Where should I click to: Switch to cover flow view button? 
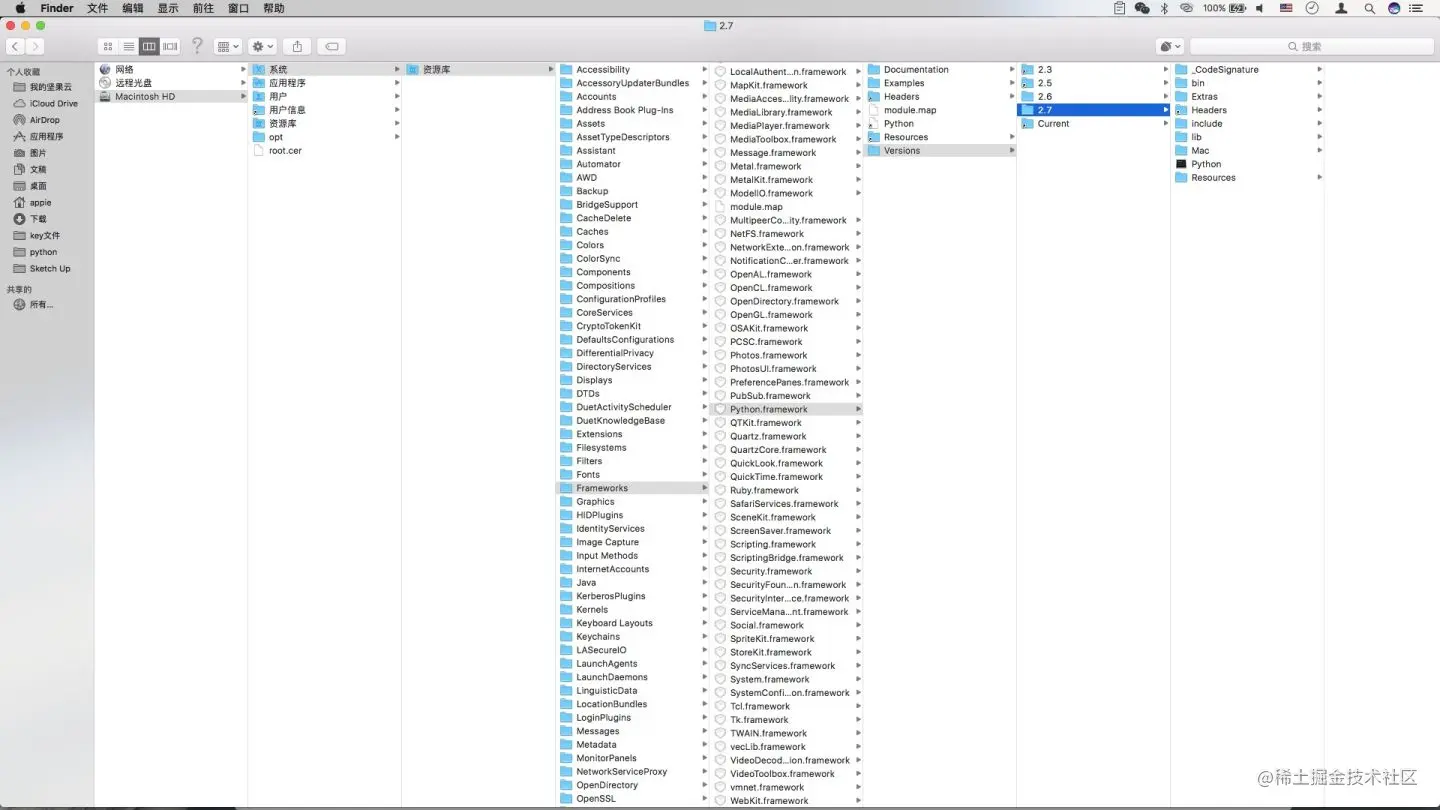click(x=170, y=47)
